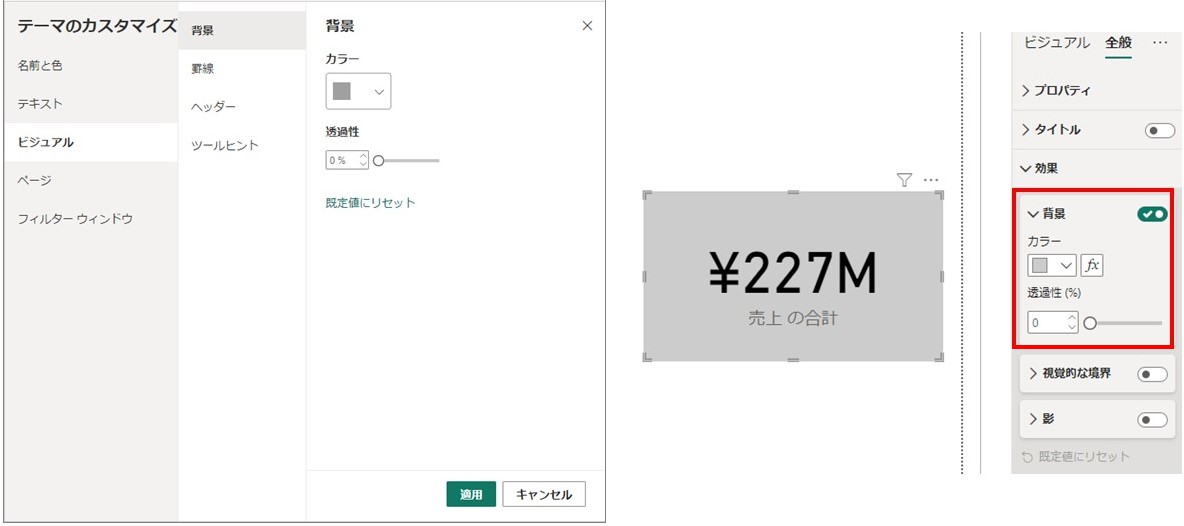Switch to the ビジュアル tab in the format pane
1184x526 pixels.
click(1056, 43)
